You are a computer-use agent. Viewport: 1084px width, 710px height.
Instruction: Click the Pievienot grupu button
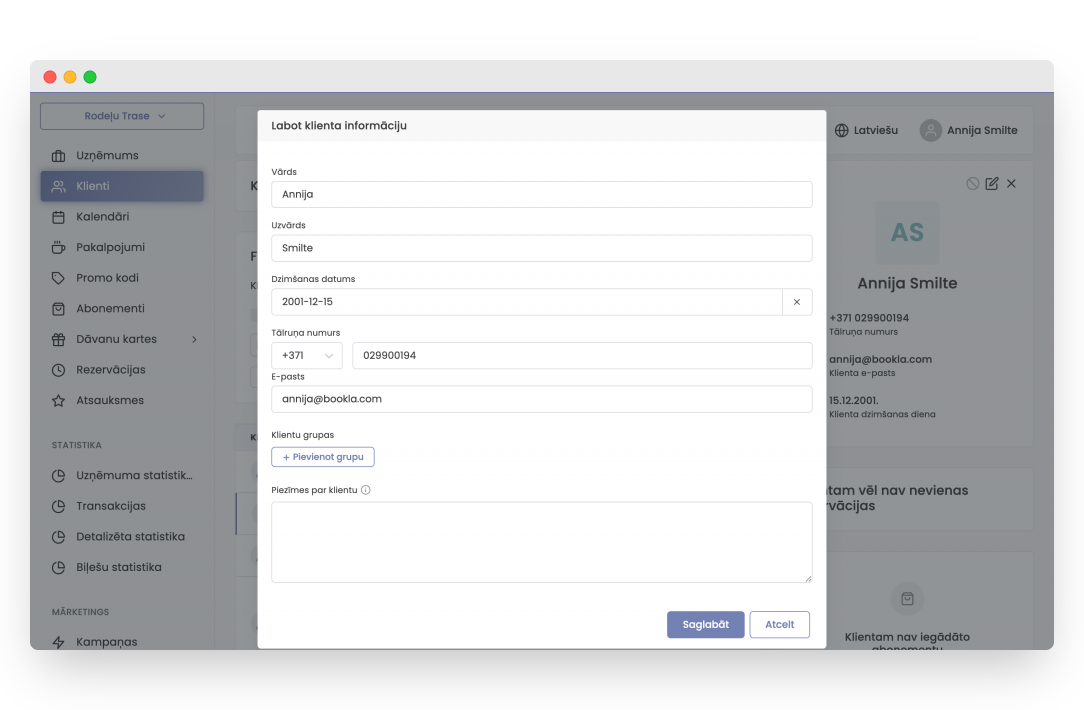click(x=323, y=457)
